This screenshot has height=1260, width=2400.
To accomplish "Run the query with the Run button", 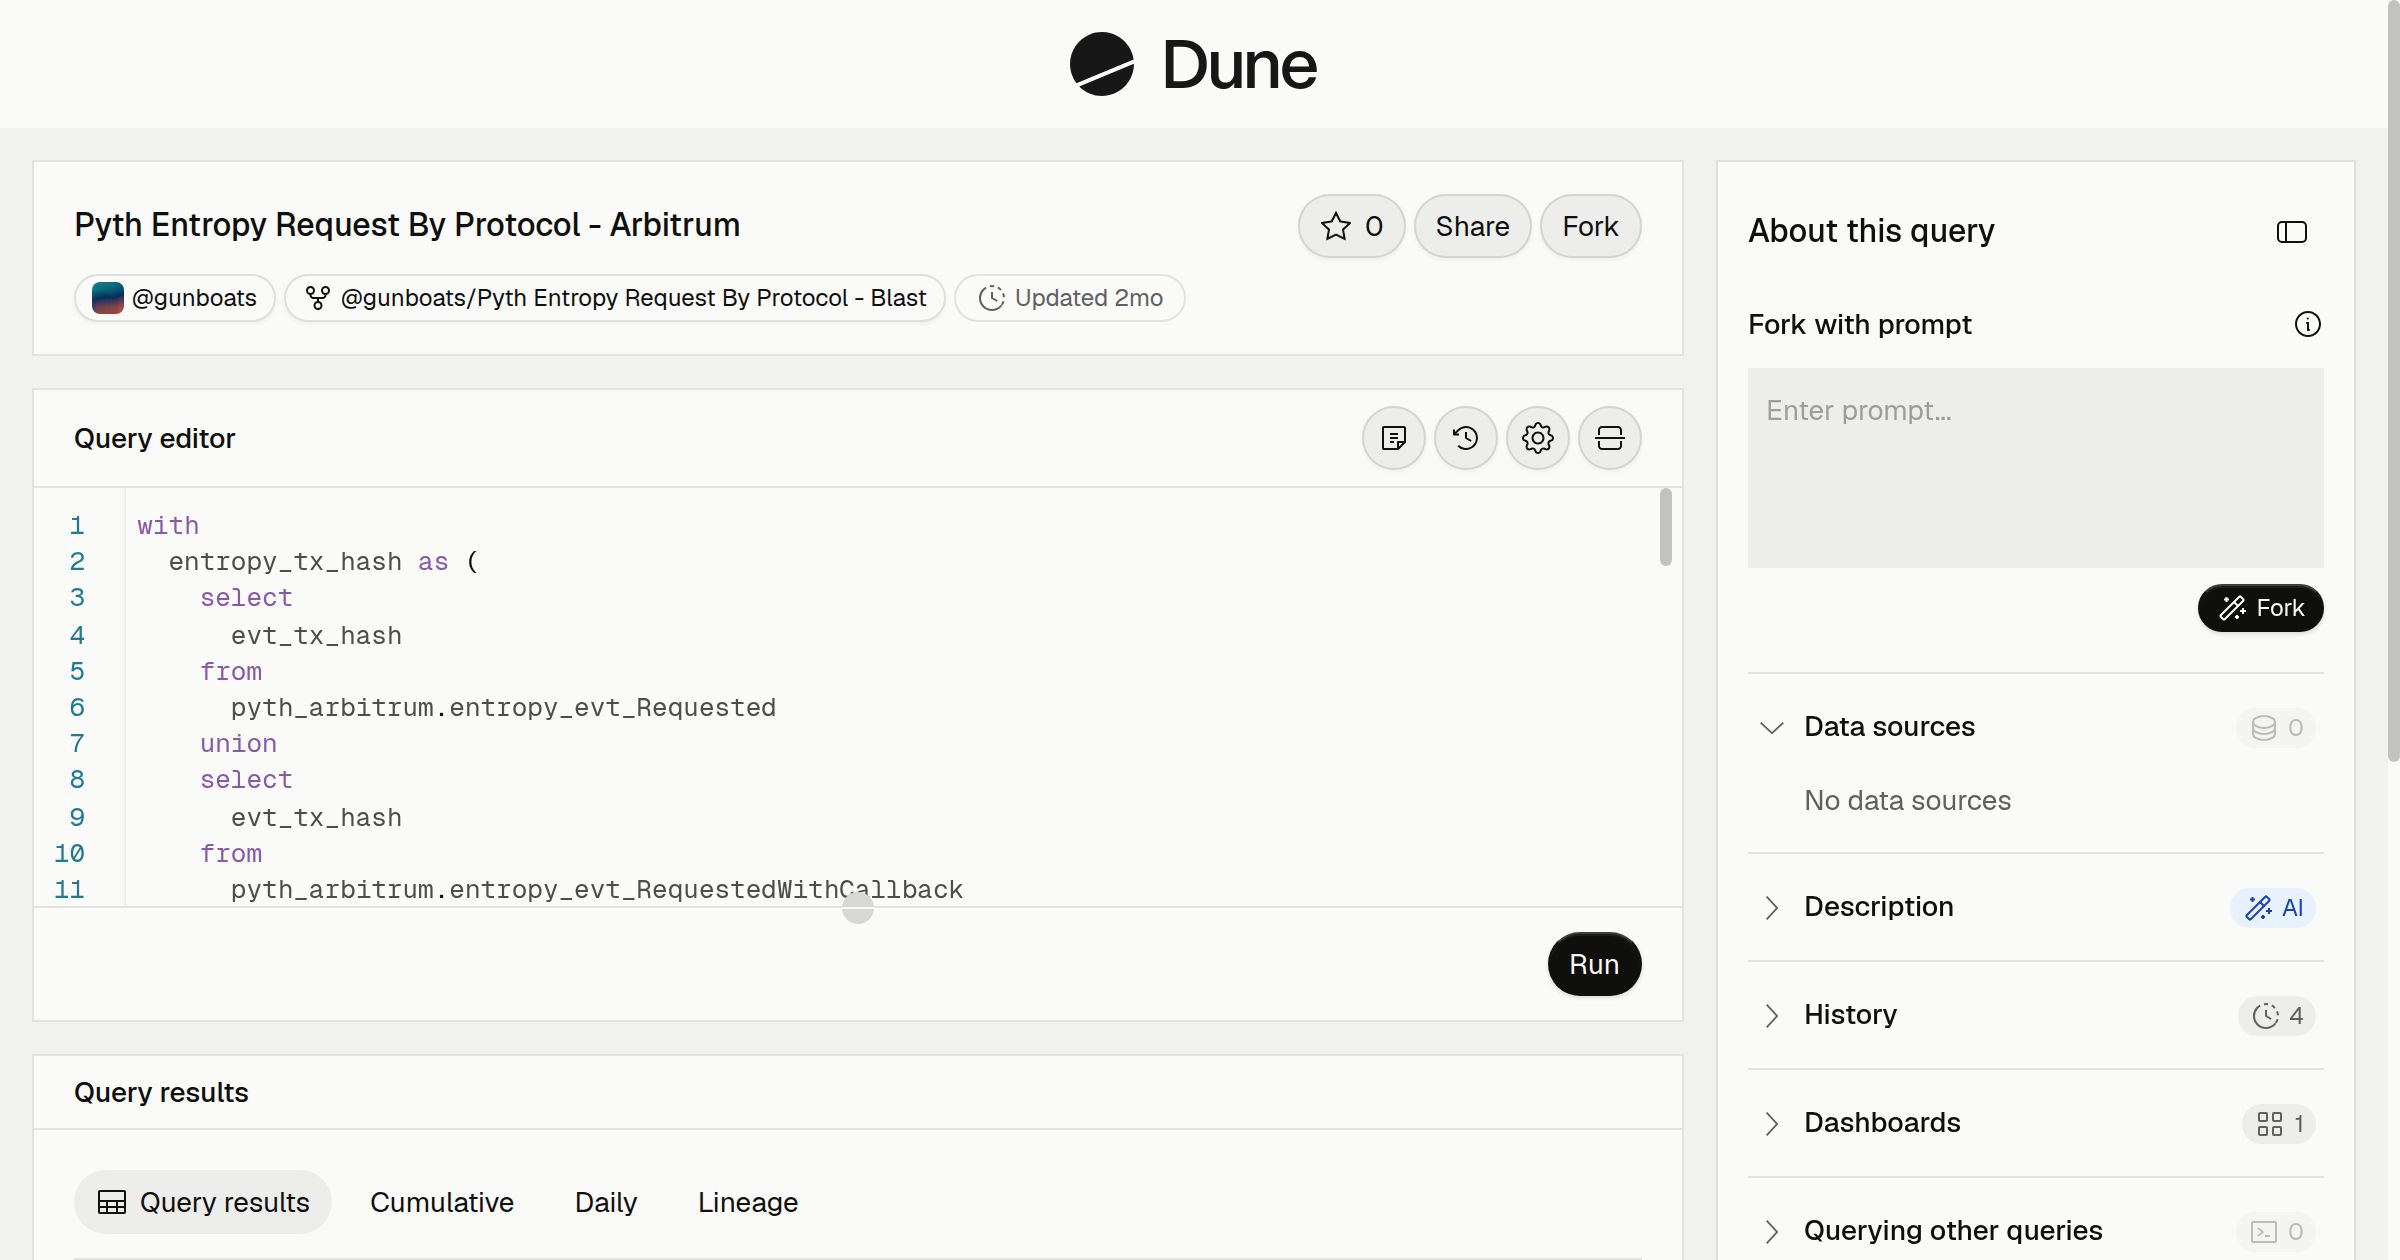I will pos(1594,964).
